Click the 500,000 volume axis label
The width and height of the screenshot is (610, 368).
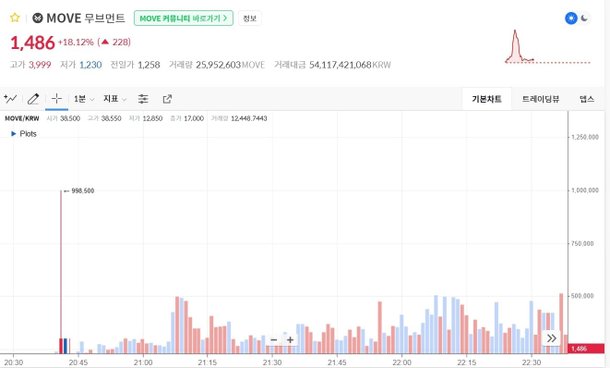click(x=582, y=296)
